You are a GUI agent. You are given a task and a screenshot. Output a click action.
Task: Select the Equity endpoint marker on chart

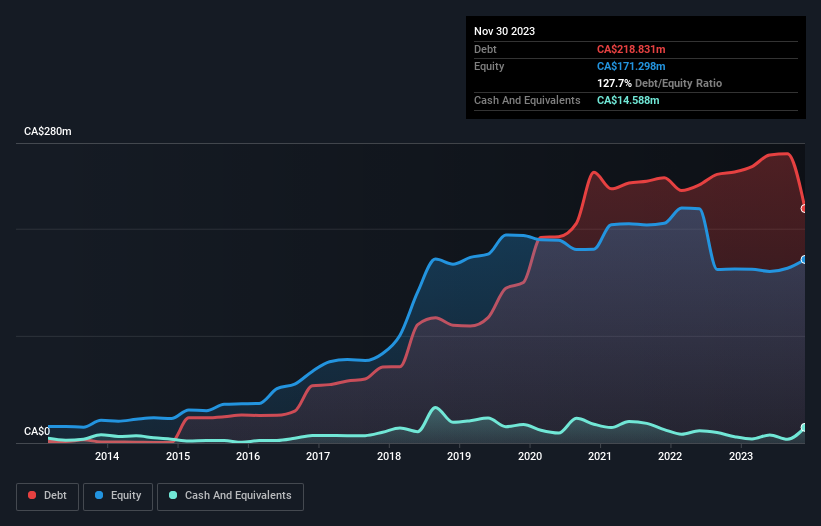804,260
